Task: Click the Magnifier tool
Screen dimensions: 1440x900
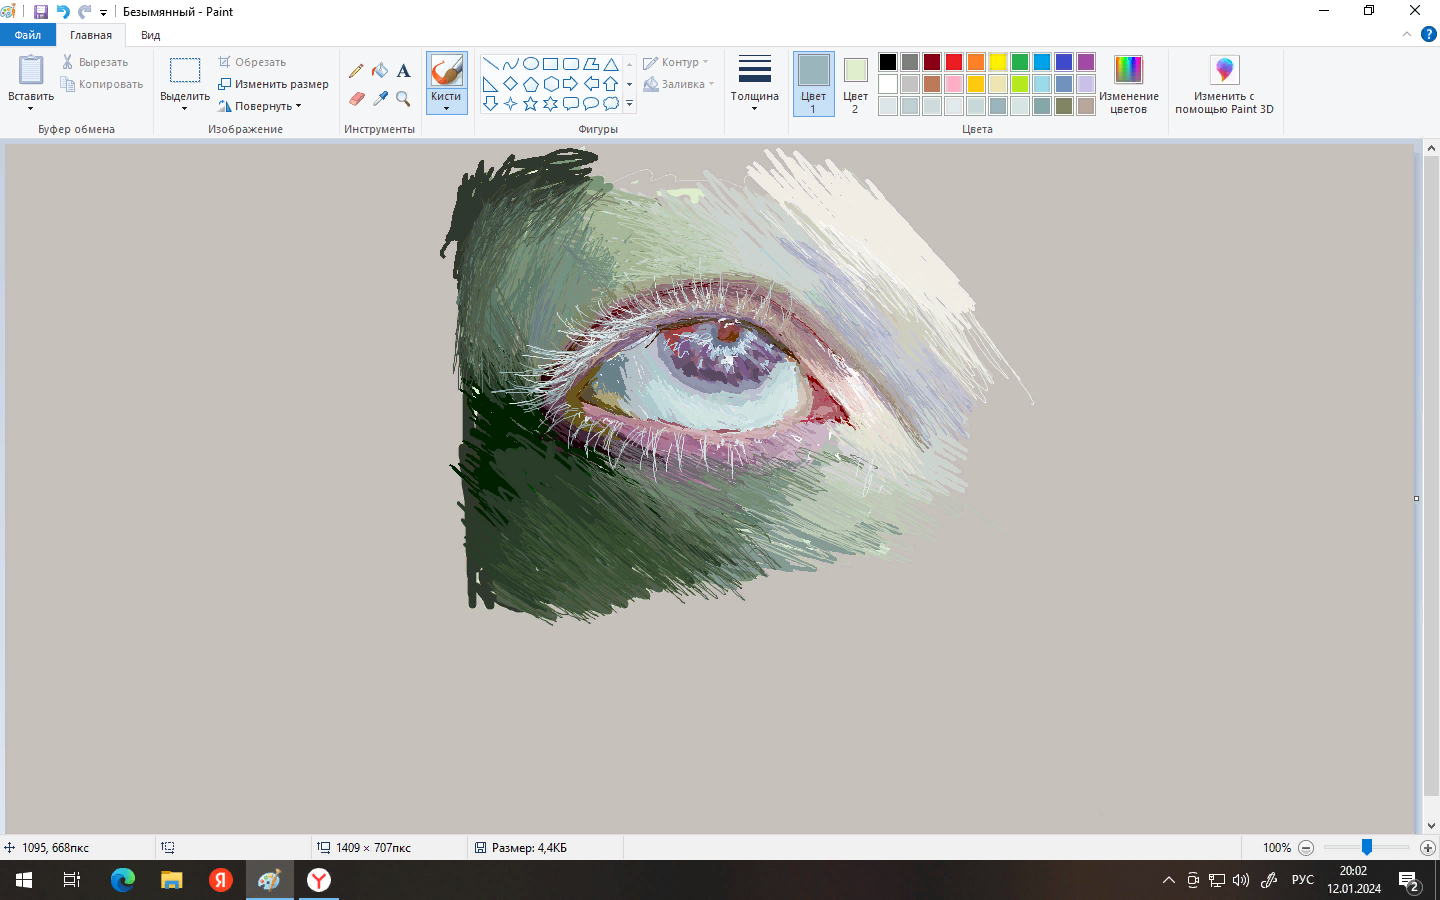Action: [x=403, y=98]
